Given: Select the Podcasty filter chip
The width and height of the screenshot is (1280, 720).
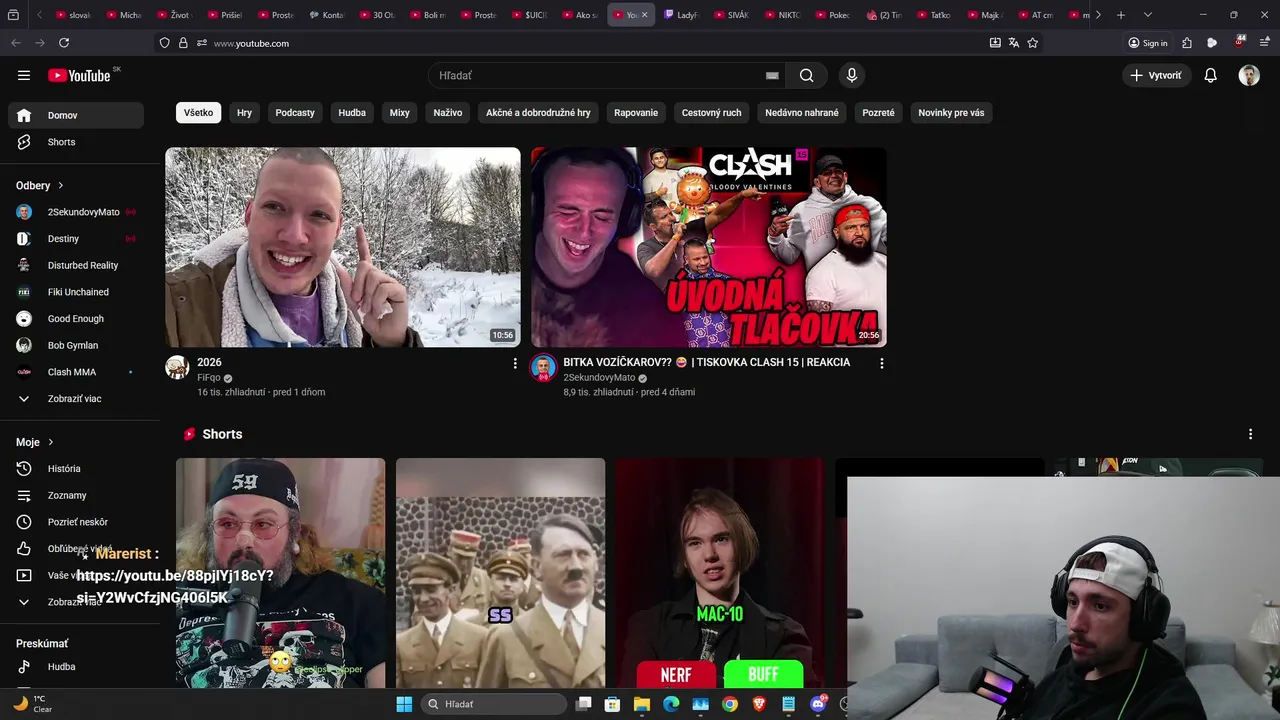Looking at the screenshot, I should pos(295,113).
